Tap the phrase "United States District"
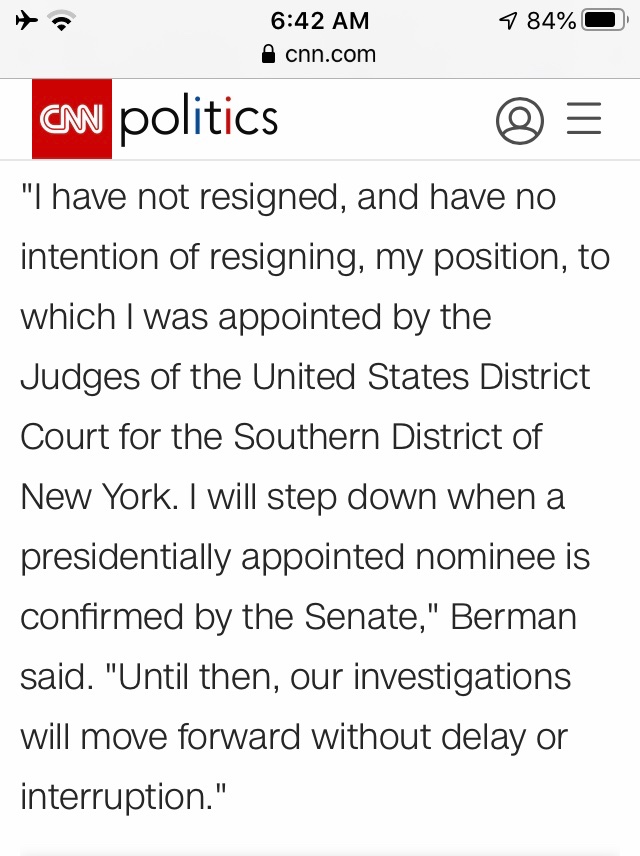The image size is (640, 856). [421, 377]
